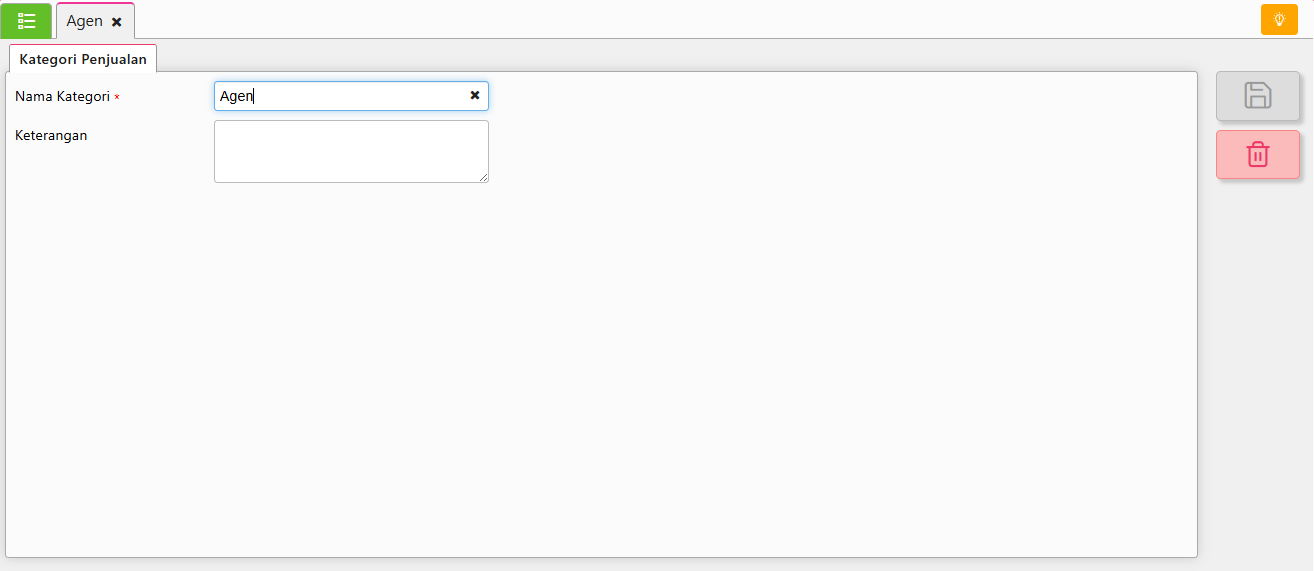
Task: Select the Kategori Penjualan tab
Action: point(83,59)
